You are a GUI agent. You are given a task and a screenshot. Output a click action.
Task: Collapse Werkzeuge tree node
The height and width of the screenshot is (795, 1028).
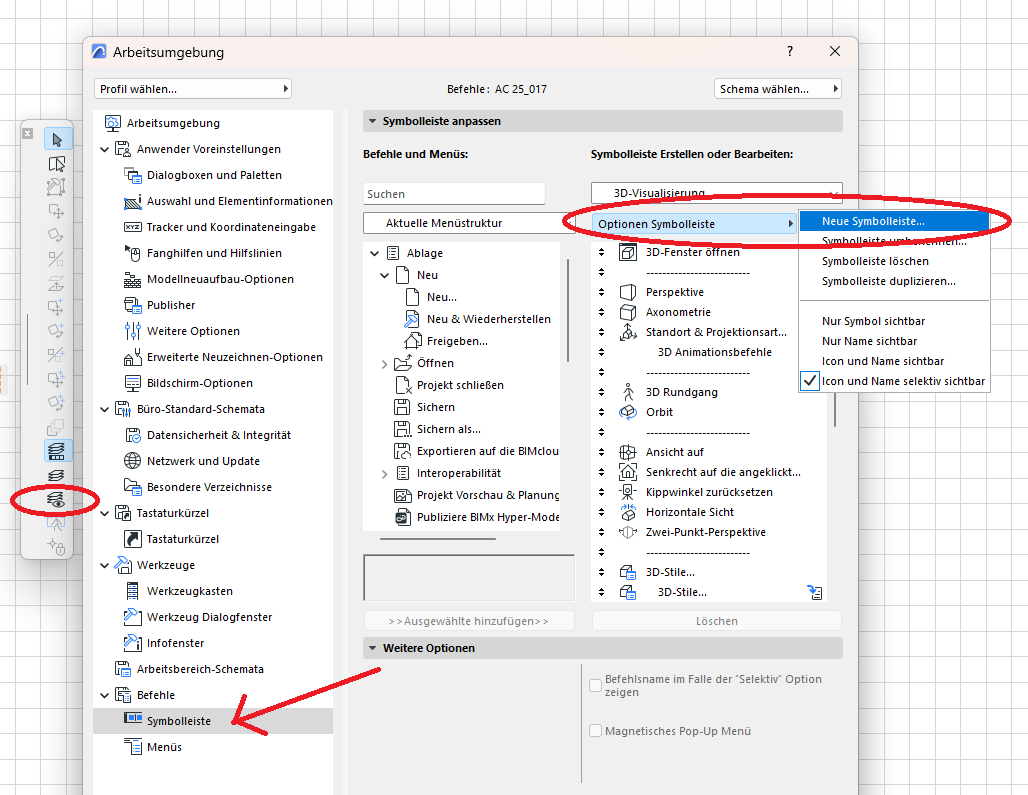click(104, 566)
